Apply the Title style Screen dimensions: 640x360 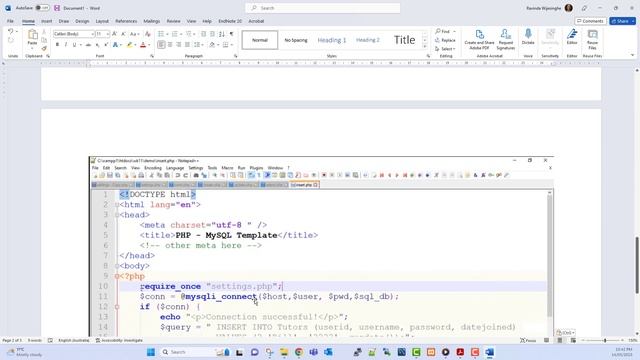(404, 40)
